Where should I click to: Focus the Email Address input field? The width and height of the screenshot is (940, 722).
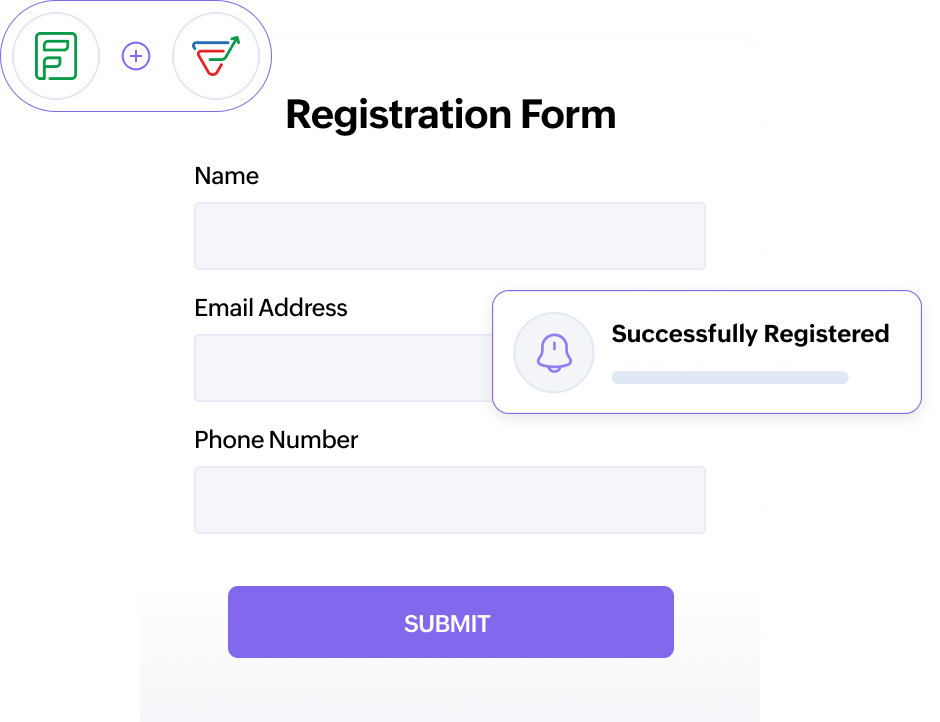(x=342, y=368)
